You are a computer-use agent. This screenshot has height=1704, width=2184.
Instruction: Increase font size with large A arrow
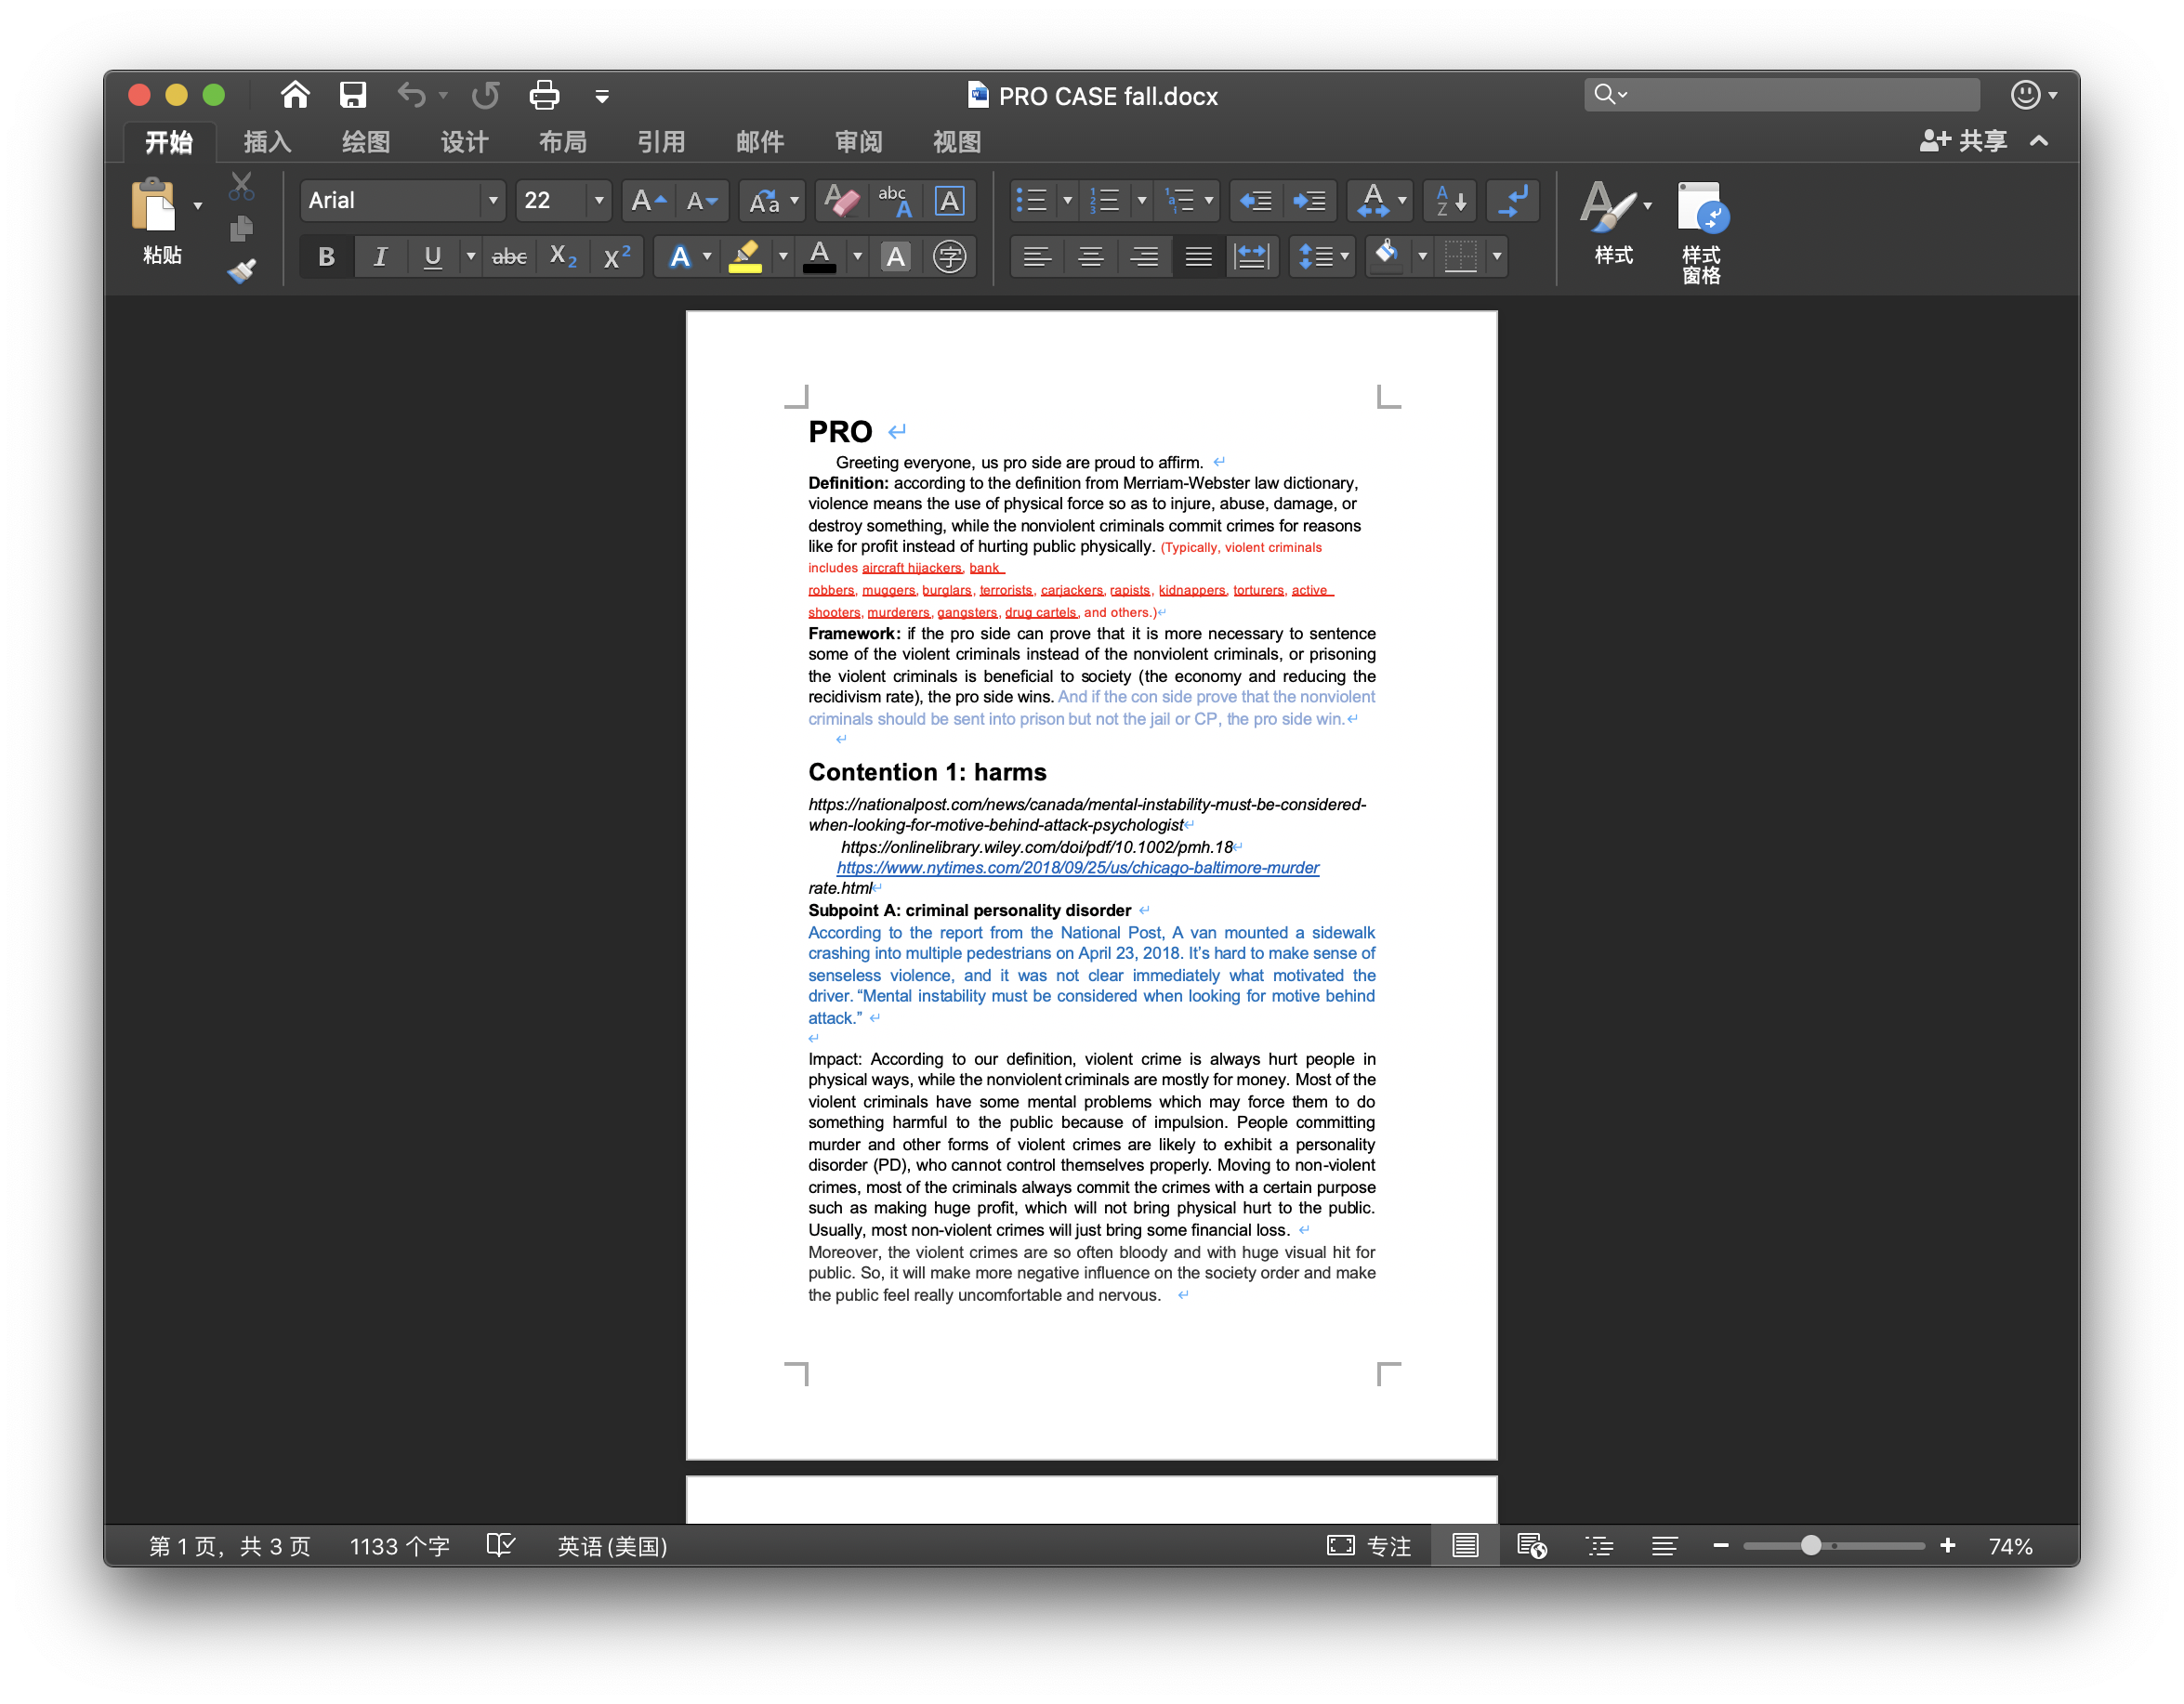(x=648, y=201)
